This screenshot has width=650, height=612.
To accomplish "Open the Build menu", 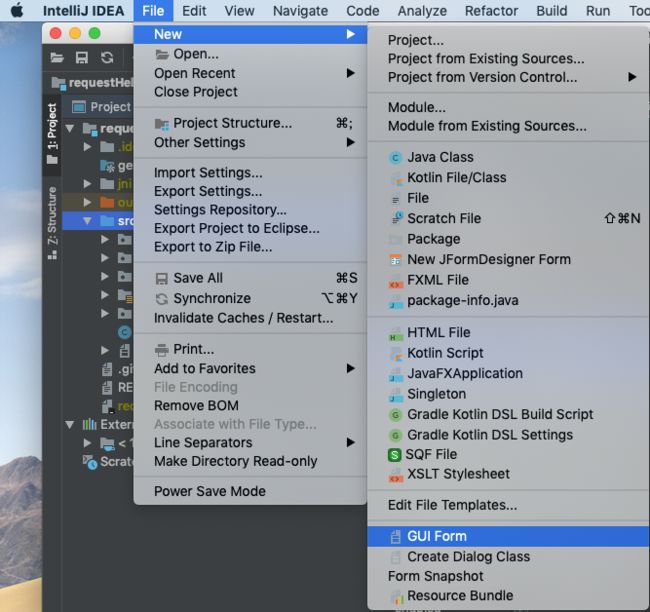I will coord(552,10).
